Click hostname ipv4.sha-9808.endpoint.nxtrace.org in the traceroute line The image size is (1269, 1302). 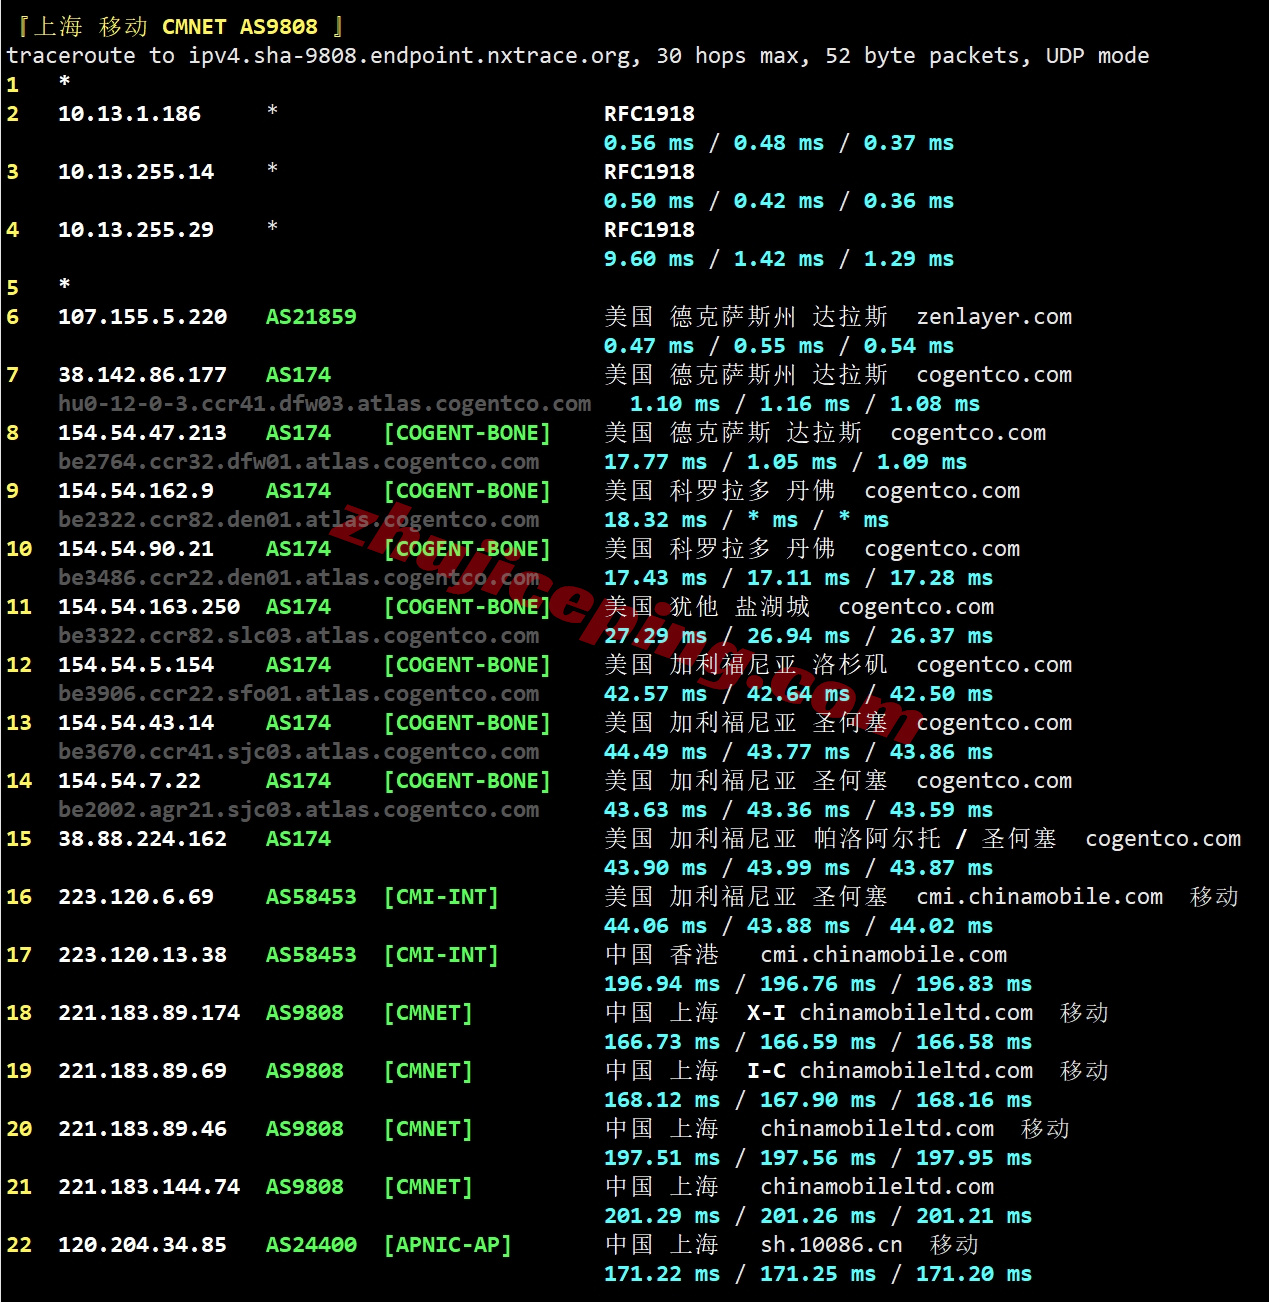[411, 56]
